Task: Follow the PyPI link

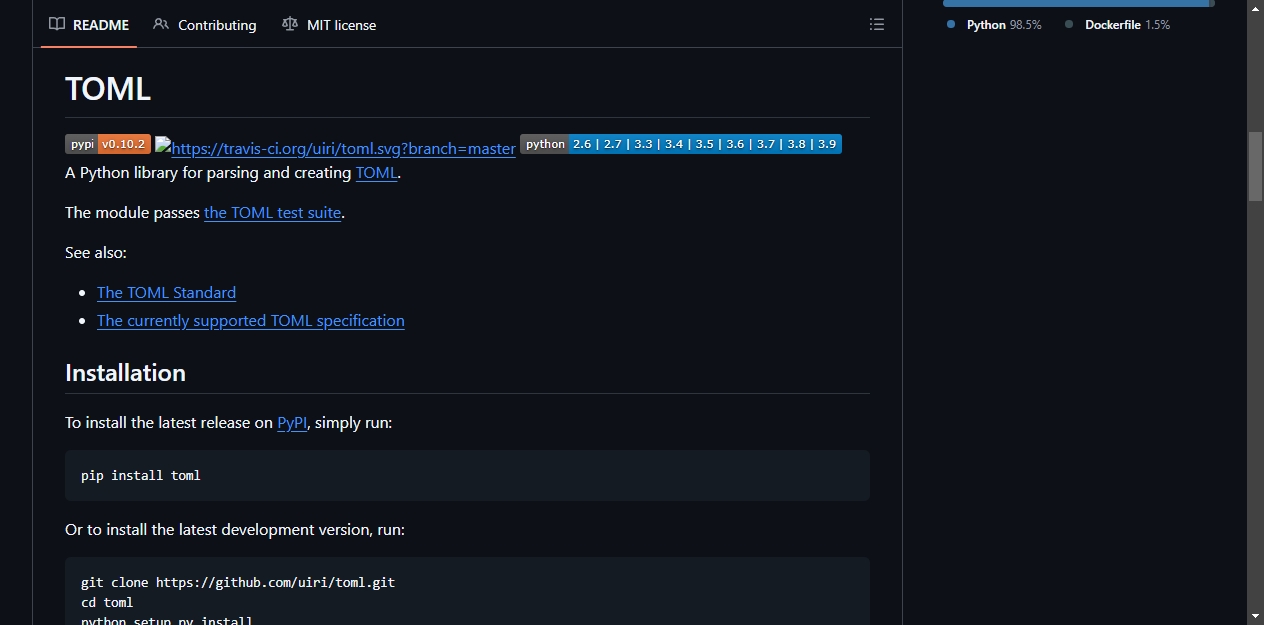Action: point(292,422)
